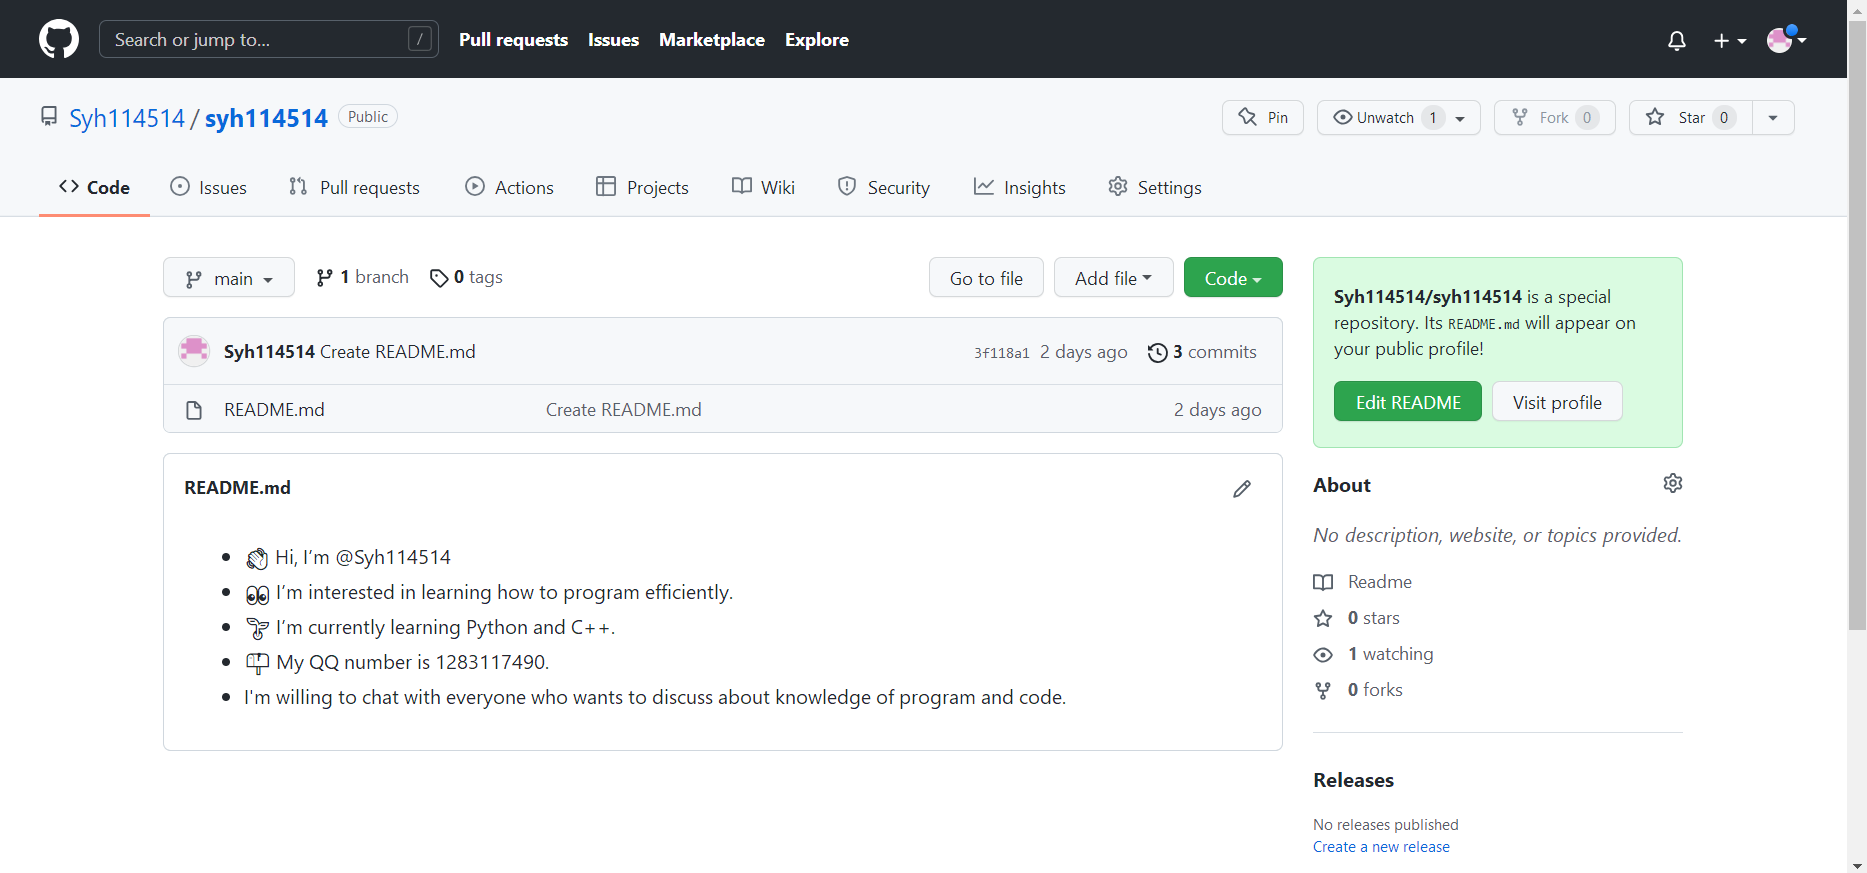
Task: Open the notifications bell
Action: (1677, 40)
